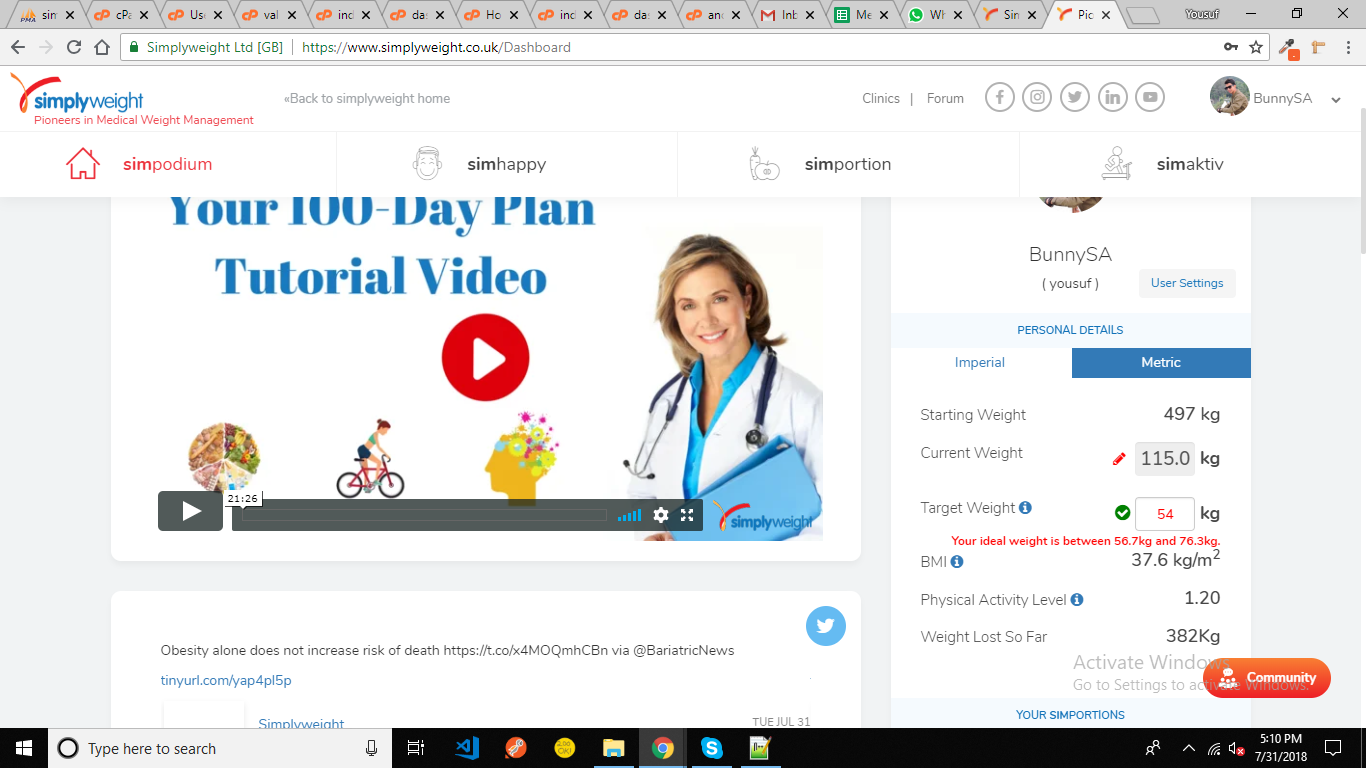Open the tinyurl.com/yap4pl5p link
Image resolution: width=1366 pixels, height=768 pixels.
pos(226,680)
